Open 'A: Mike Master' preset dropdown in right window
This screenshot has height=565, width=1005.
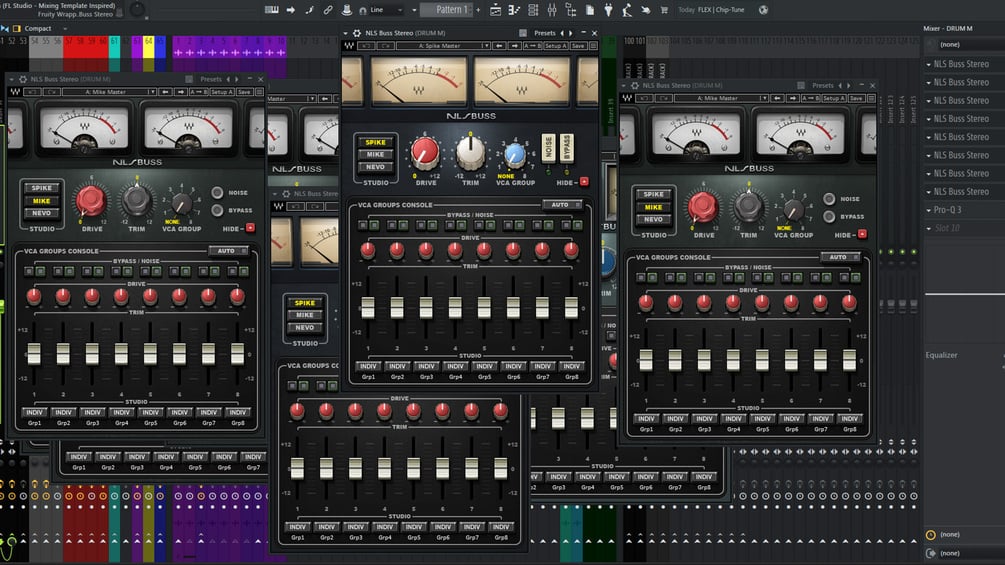(x=721, y=98)
